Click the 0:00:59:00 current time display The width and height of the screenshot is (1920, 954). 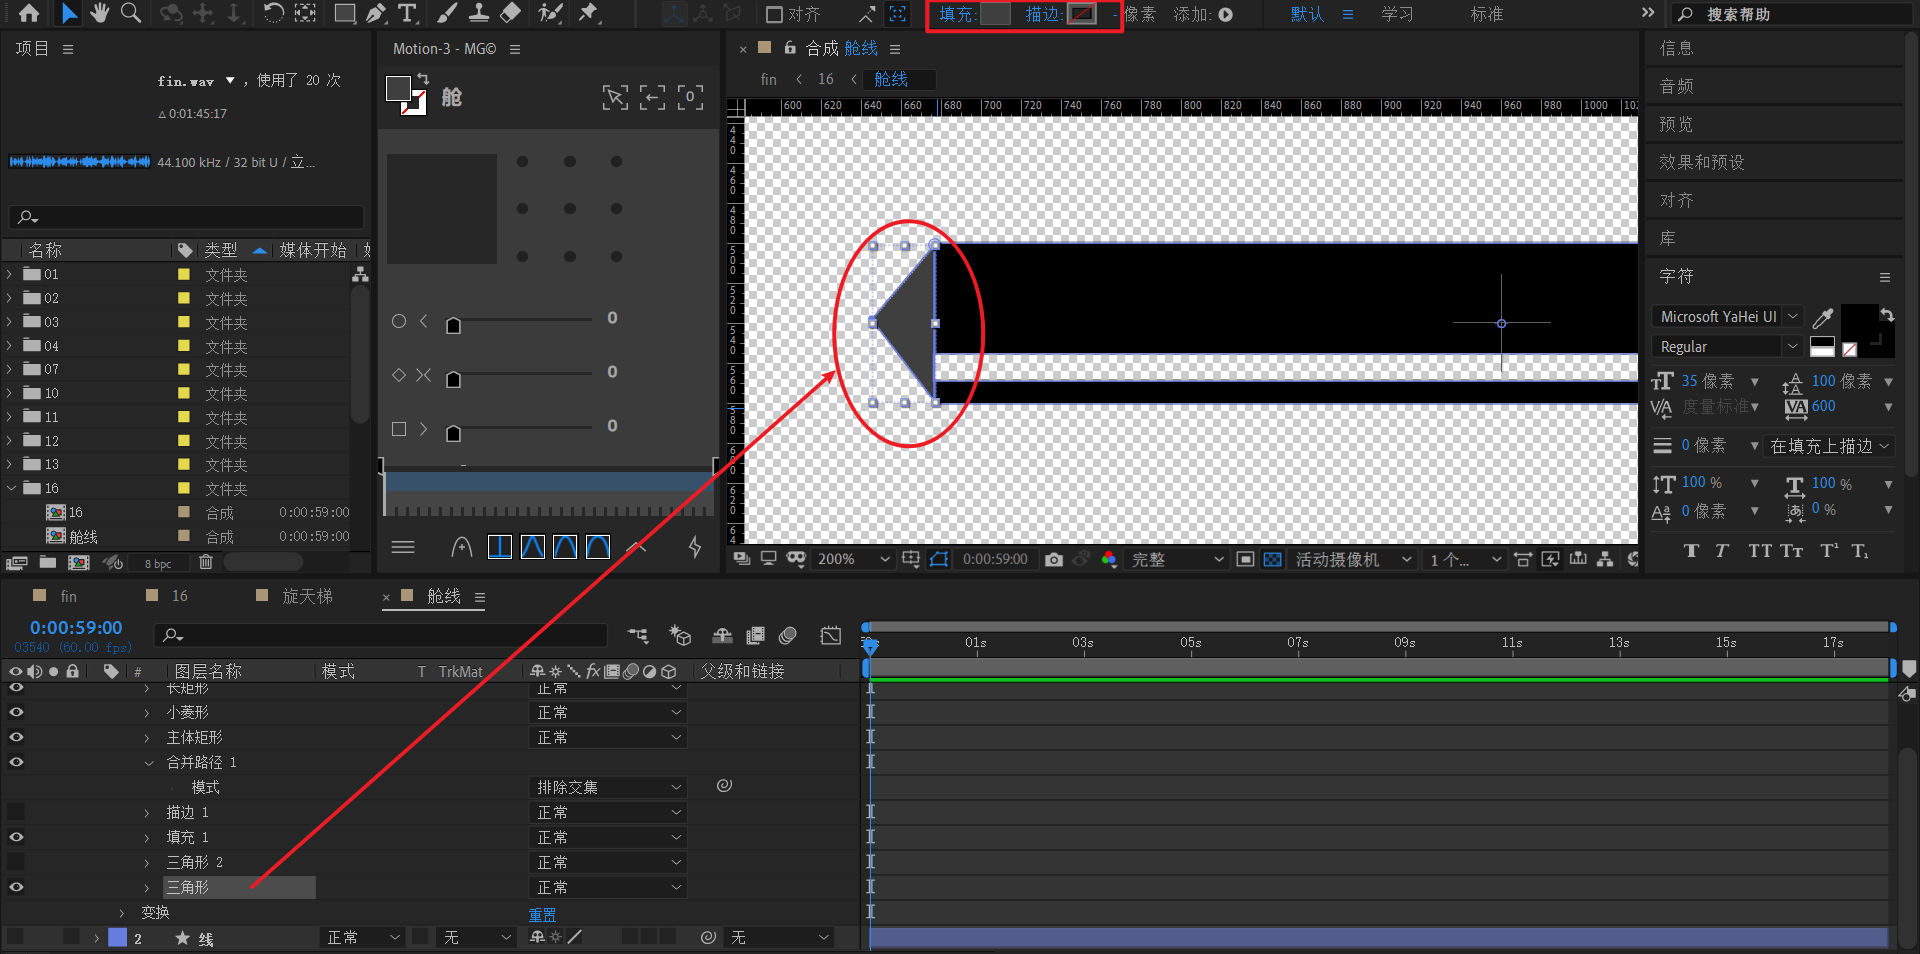[x=76, y=627]
